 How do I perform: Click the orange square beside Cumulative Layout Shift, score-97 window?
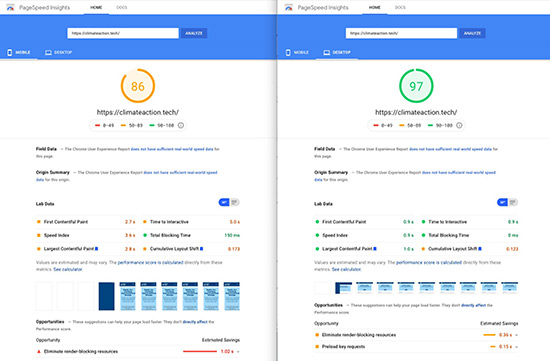pyautogui.click(x=423, y=249)
